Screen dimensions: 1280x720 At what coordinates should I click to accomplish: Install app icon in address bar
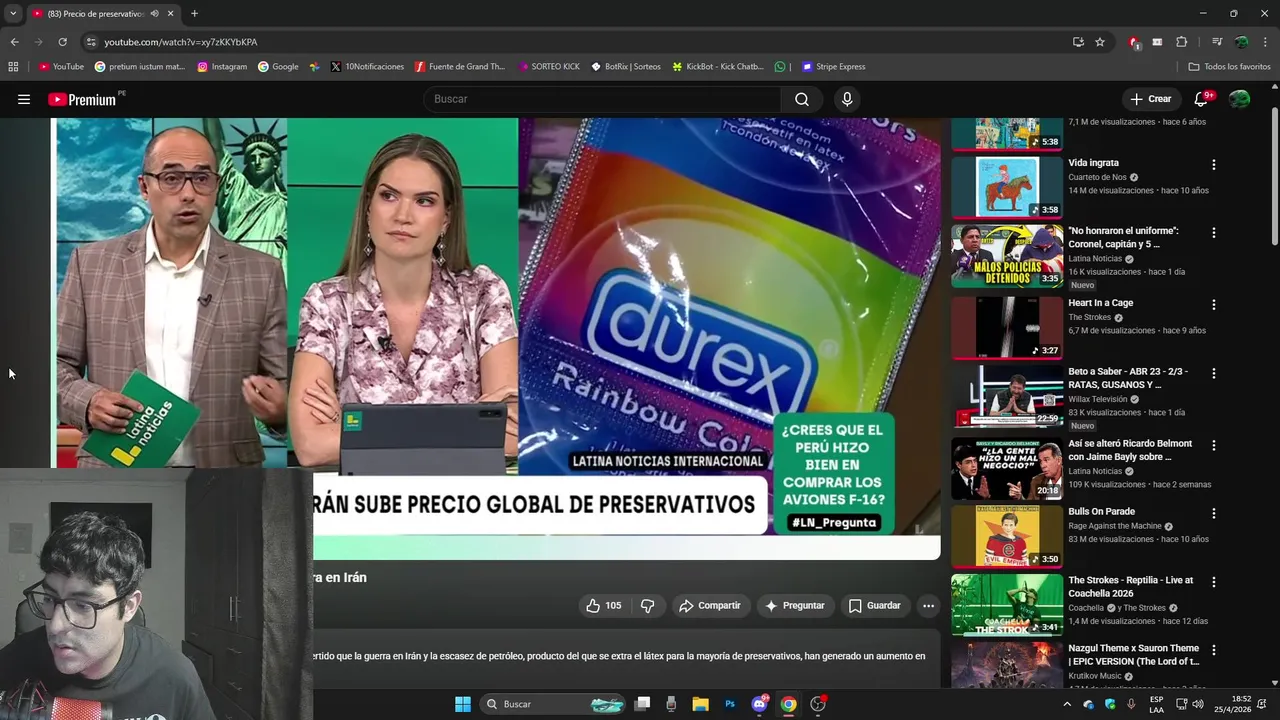point(1078,42)
